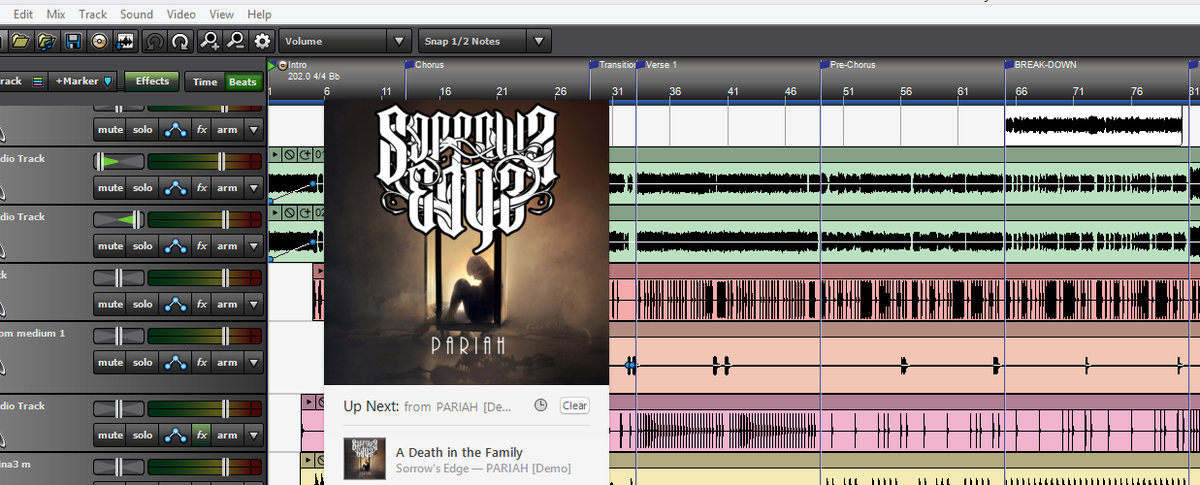Open the arrow menu beside the green fx button
The width and height of the screenshot is (1200, 485).
click(x=253, y=436)
